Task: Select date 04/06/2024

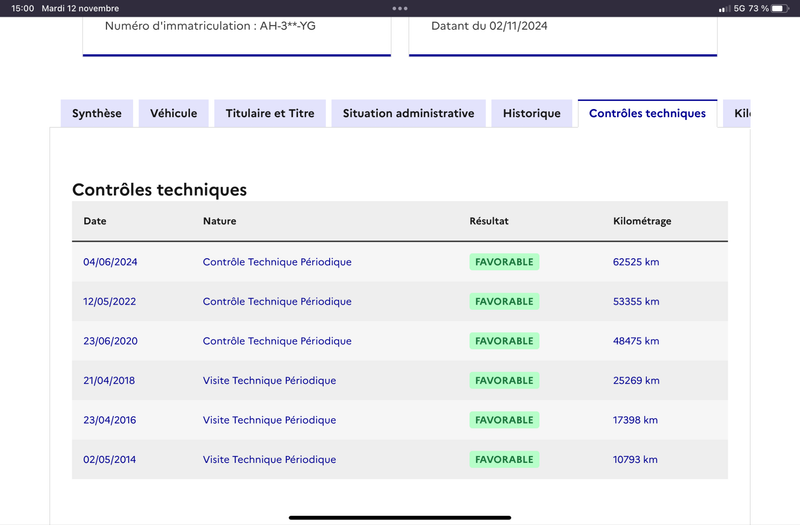Action: point(110,262)
